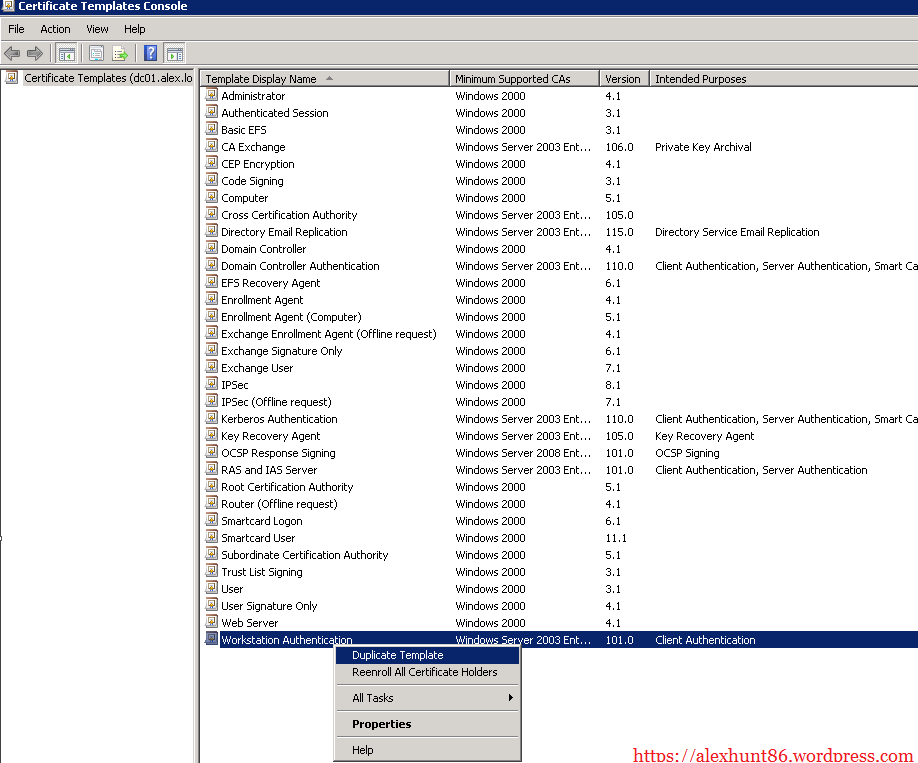Viewport: 918px width, 763px height.
Task: Toggle Show/Hide Action Pane toolbar icon
Action: (175, 53)
